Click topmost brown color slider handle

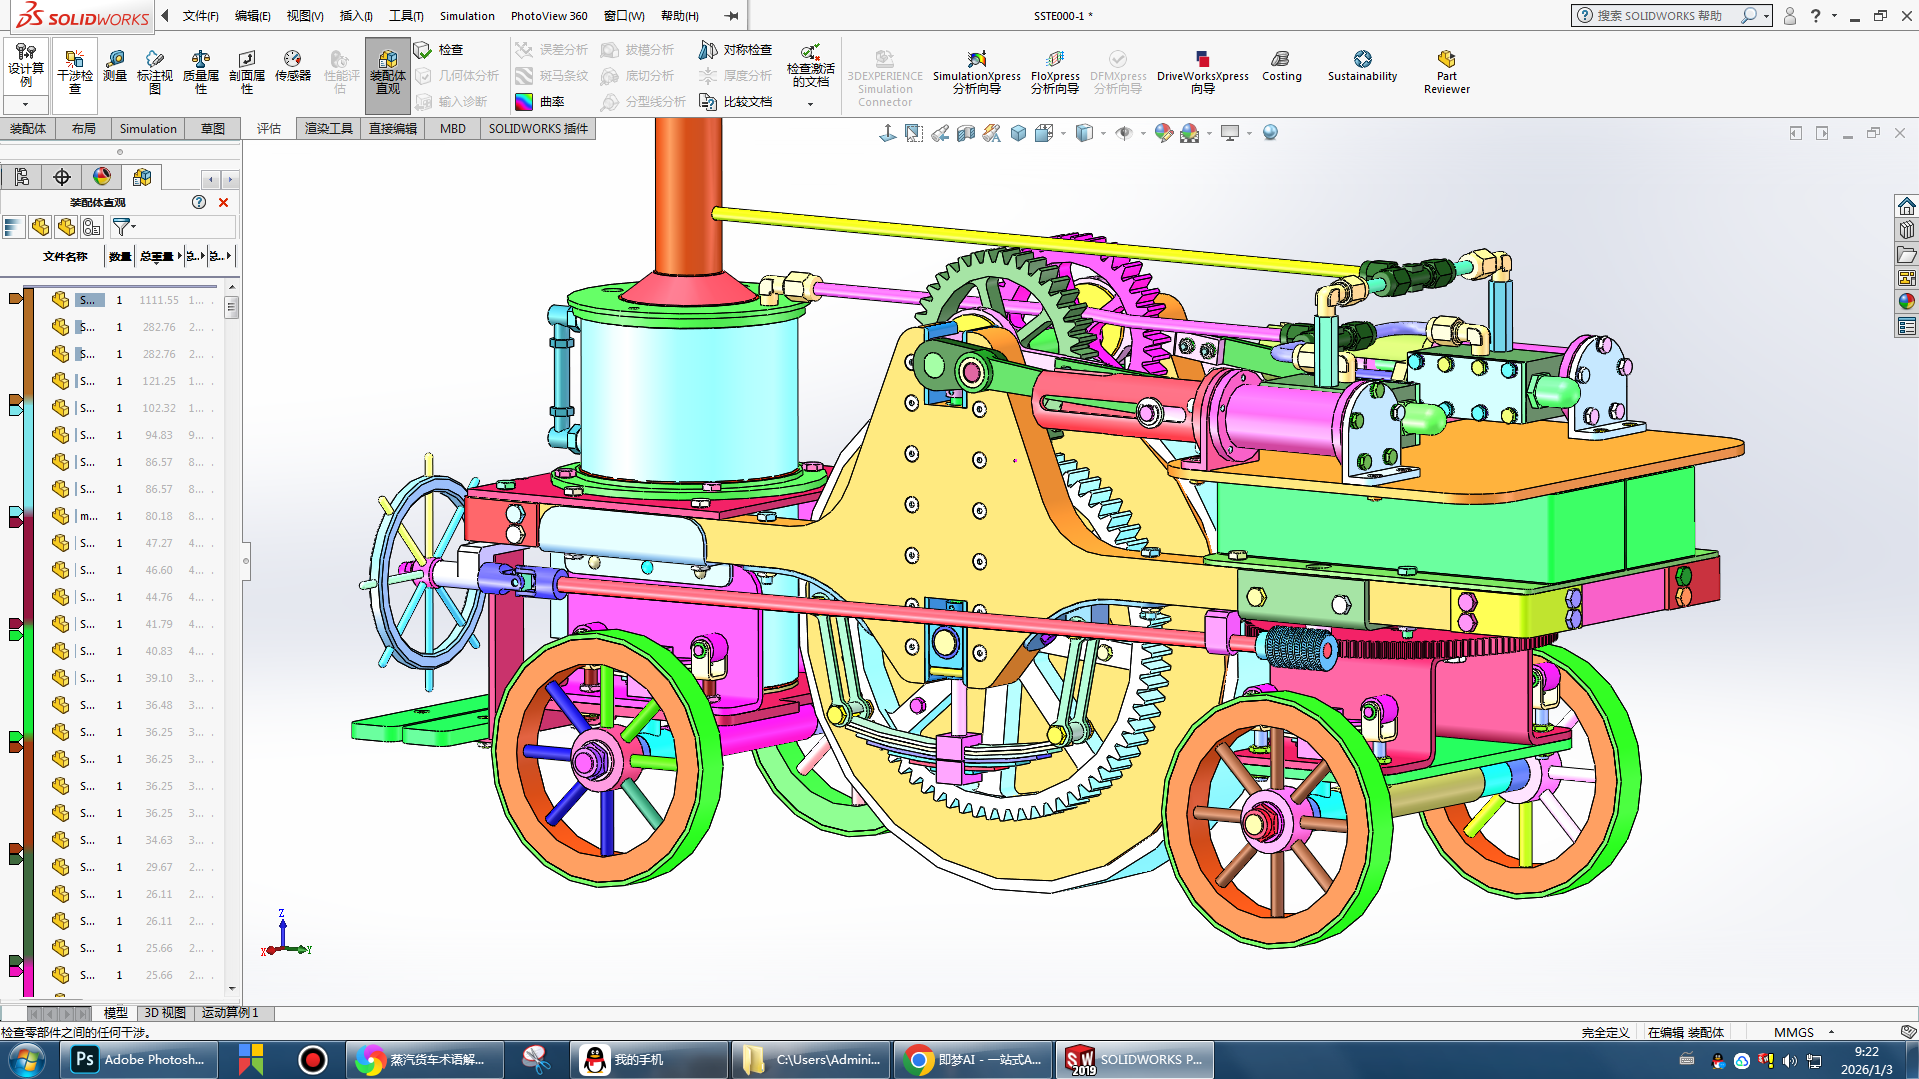coord(15,298)
